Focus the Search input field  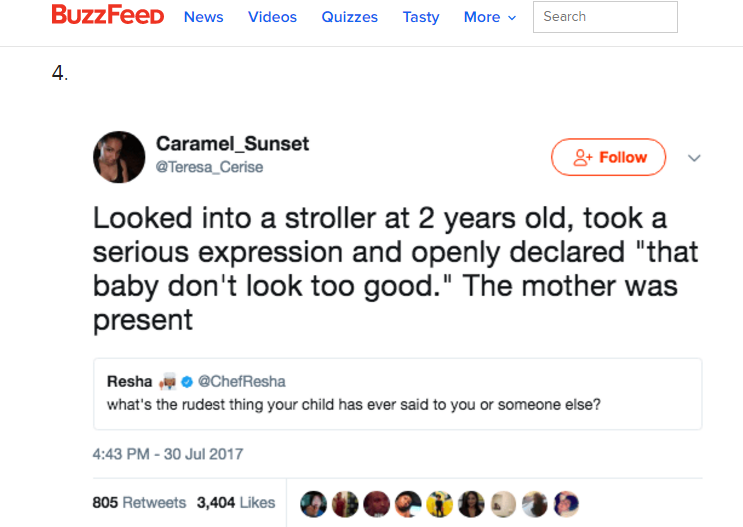pyautogui.click(x=605, y=17)
